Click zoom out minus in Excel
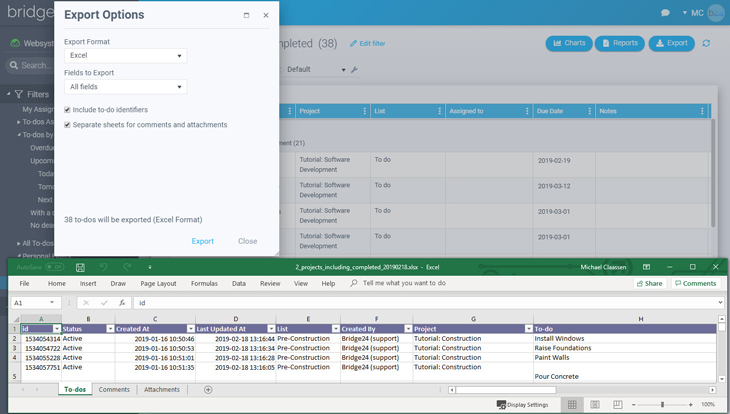The height and width of the screenshot is (414, 730). click(x=633, y=405)
